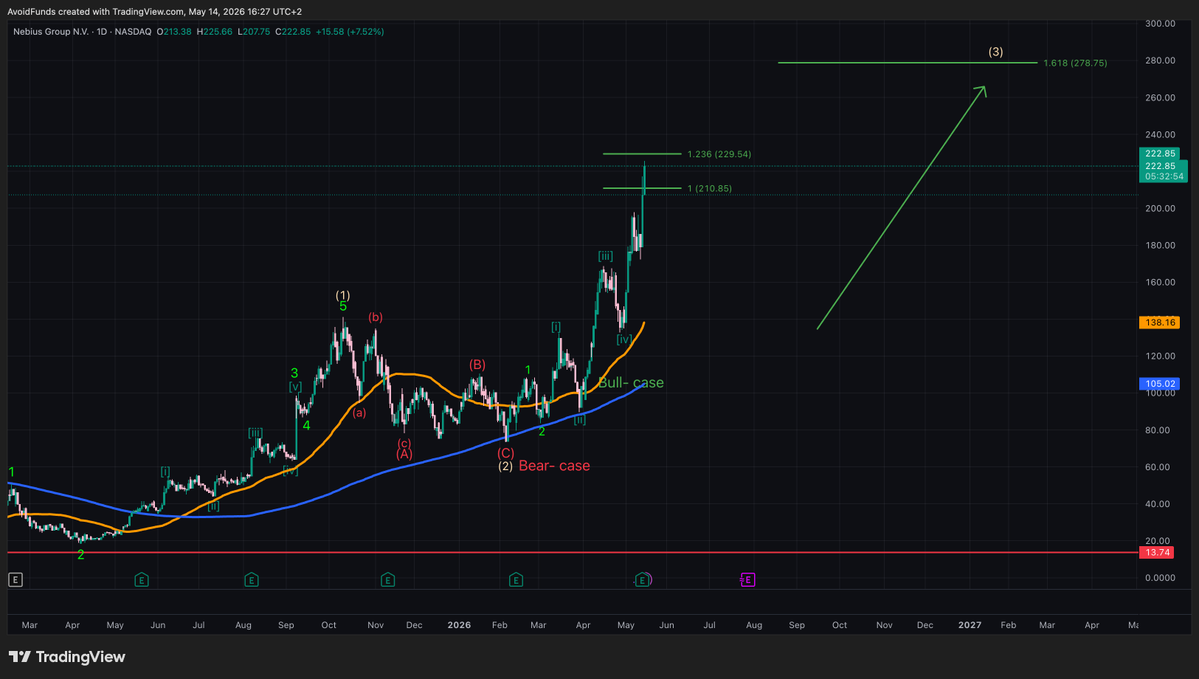Click the O213.38 open value
The width and height of the screenshot is (1199, 679).
tap(174, 32)
